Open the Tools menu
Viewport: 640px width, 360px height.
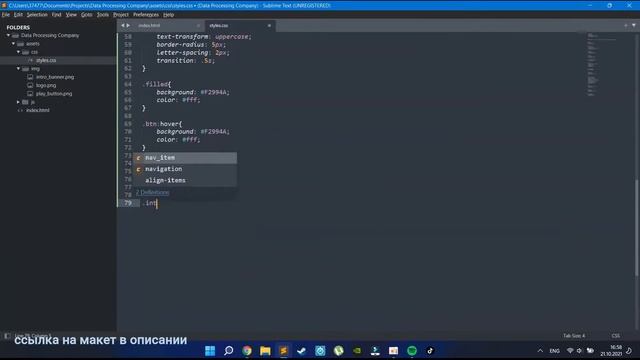[x=103, y=15]
